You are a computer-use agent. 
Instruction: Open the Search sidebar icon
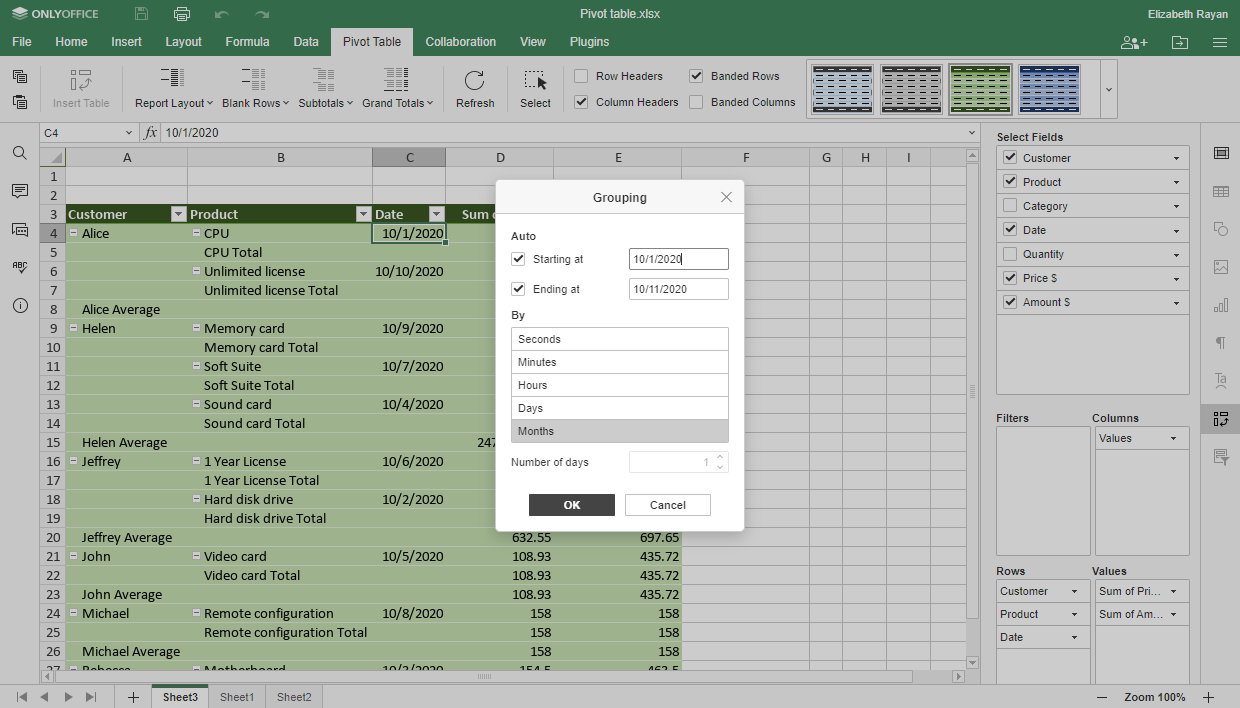coord(20,153)
